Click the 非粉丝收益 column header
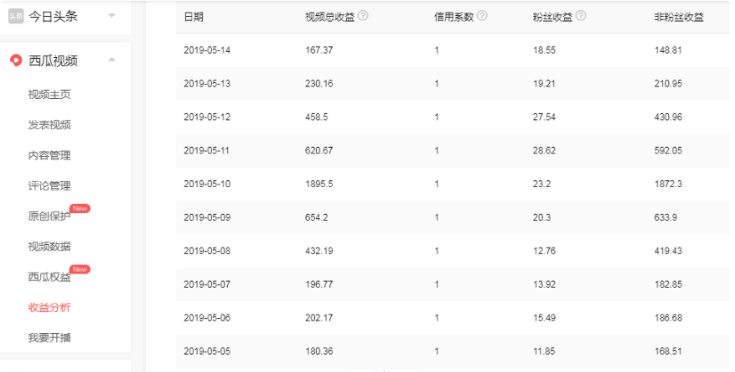 tap(679, 17)
